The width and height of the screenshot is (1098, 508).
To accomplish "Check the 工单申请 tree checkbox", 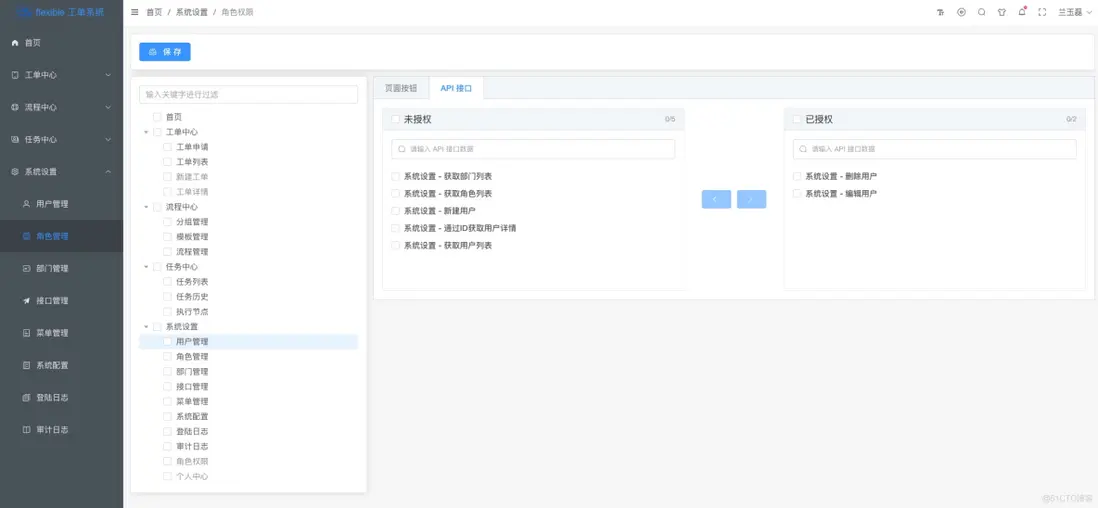I will pyautogui.click(x=167, y=147).
